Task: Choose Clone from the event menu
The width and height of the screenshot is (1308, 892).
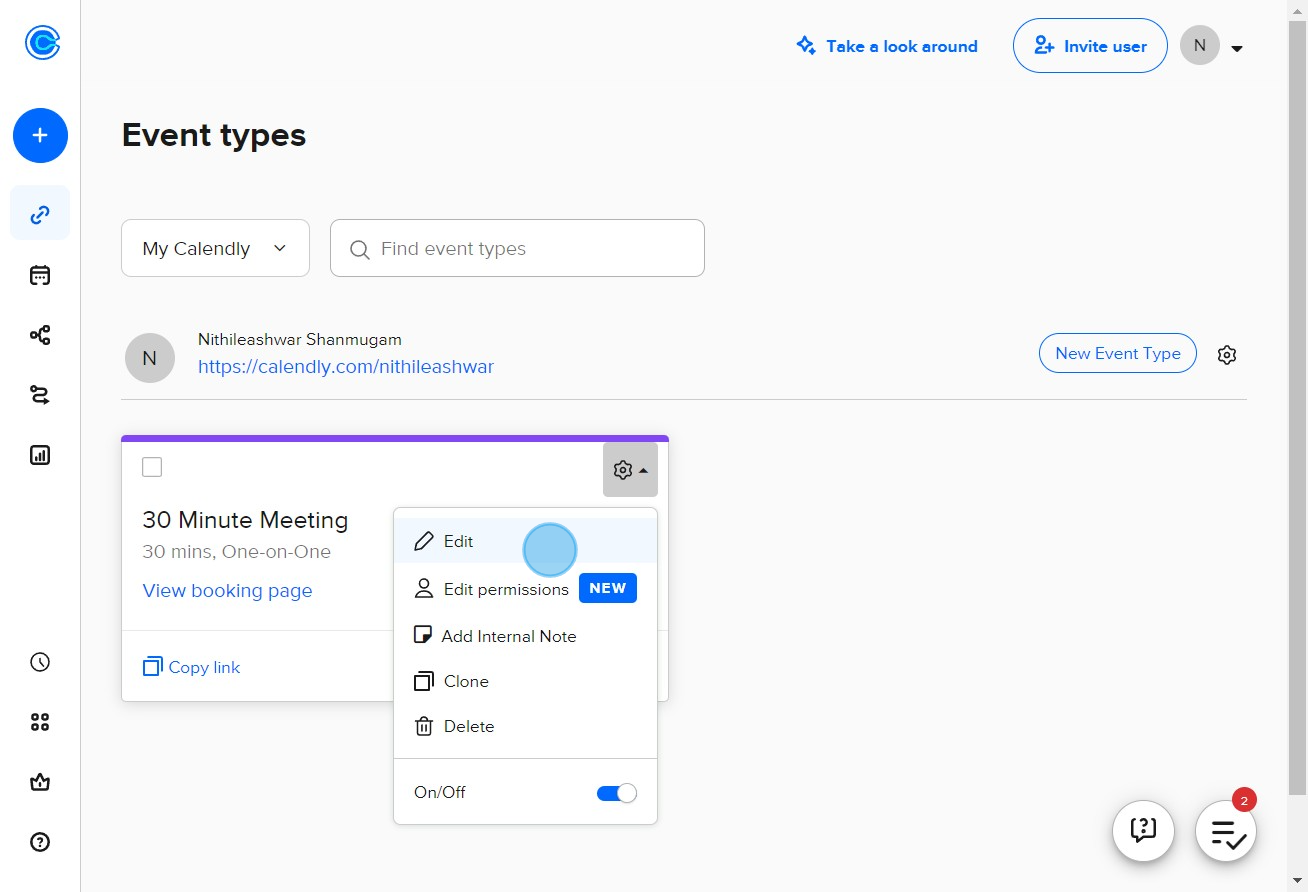Action: pos(525,681)
